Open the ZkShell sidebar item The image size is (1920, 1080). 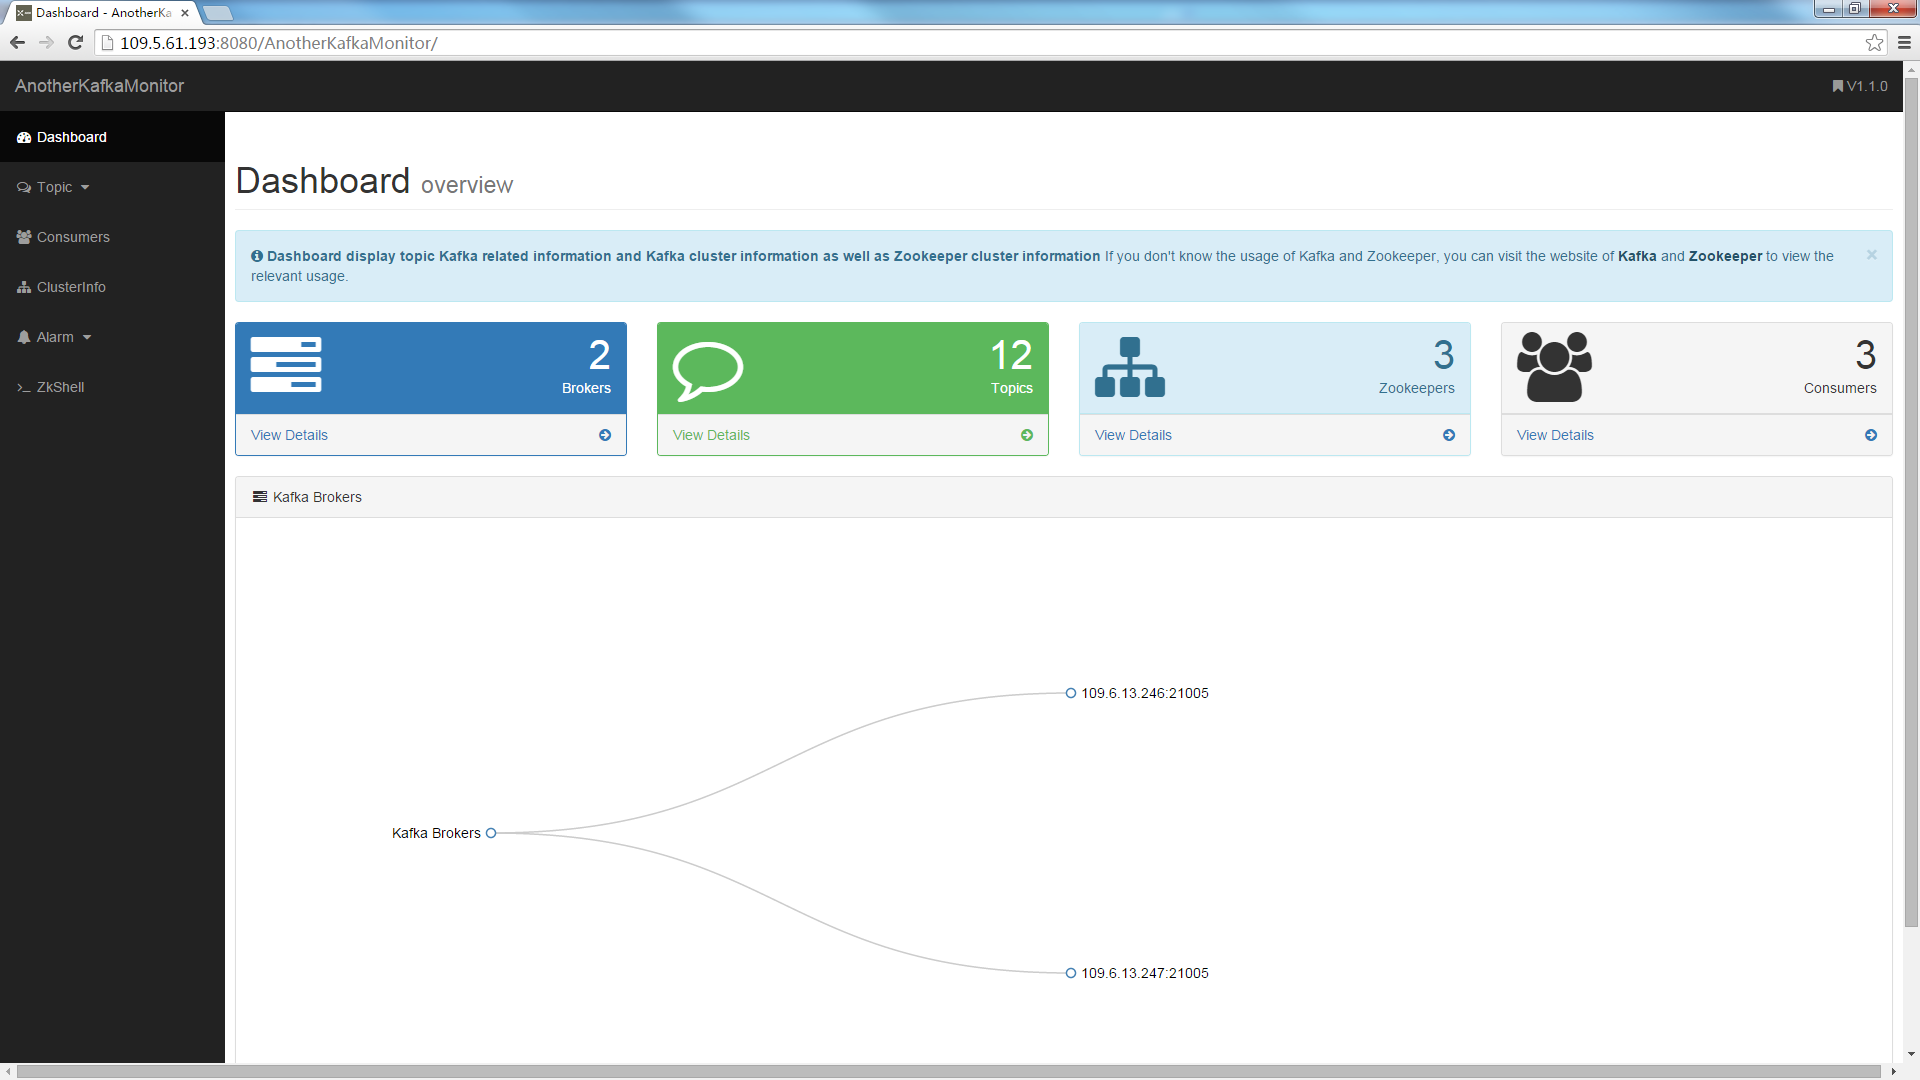pos(60,387)
